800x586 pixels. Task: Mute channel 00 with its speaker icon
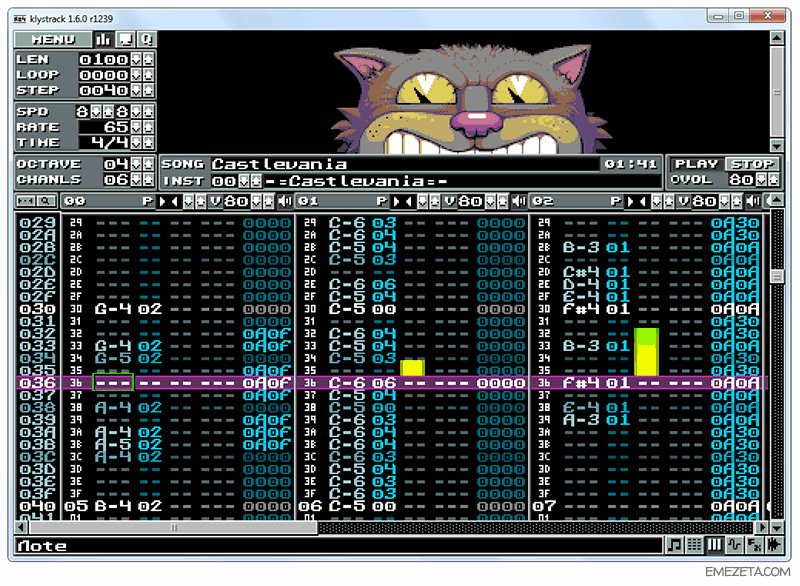tap(285, 201)
